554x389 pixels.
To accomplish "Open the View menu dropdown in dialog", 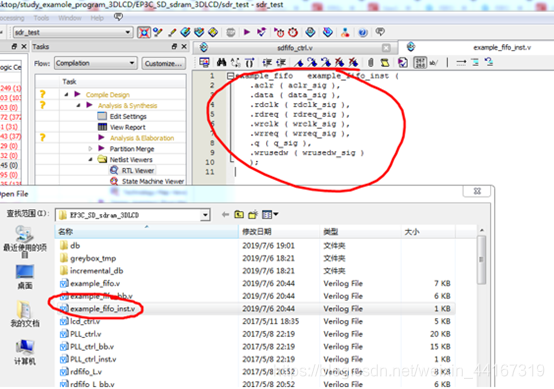I will [270, 214].
